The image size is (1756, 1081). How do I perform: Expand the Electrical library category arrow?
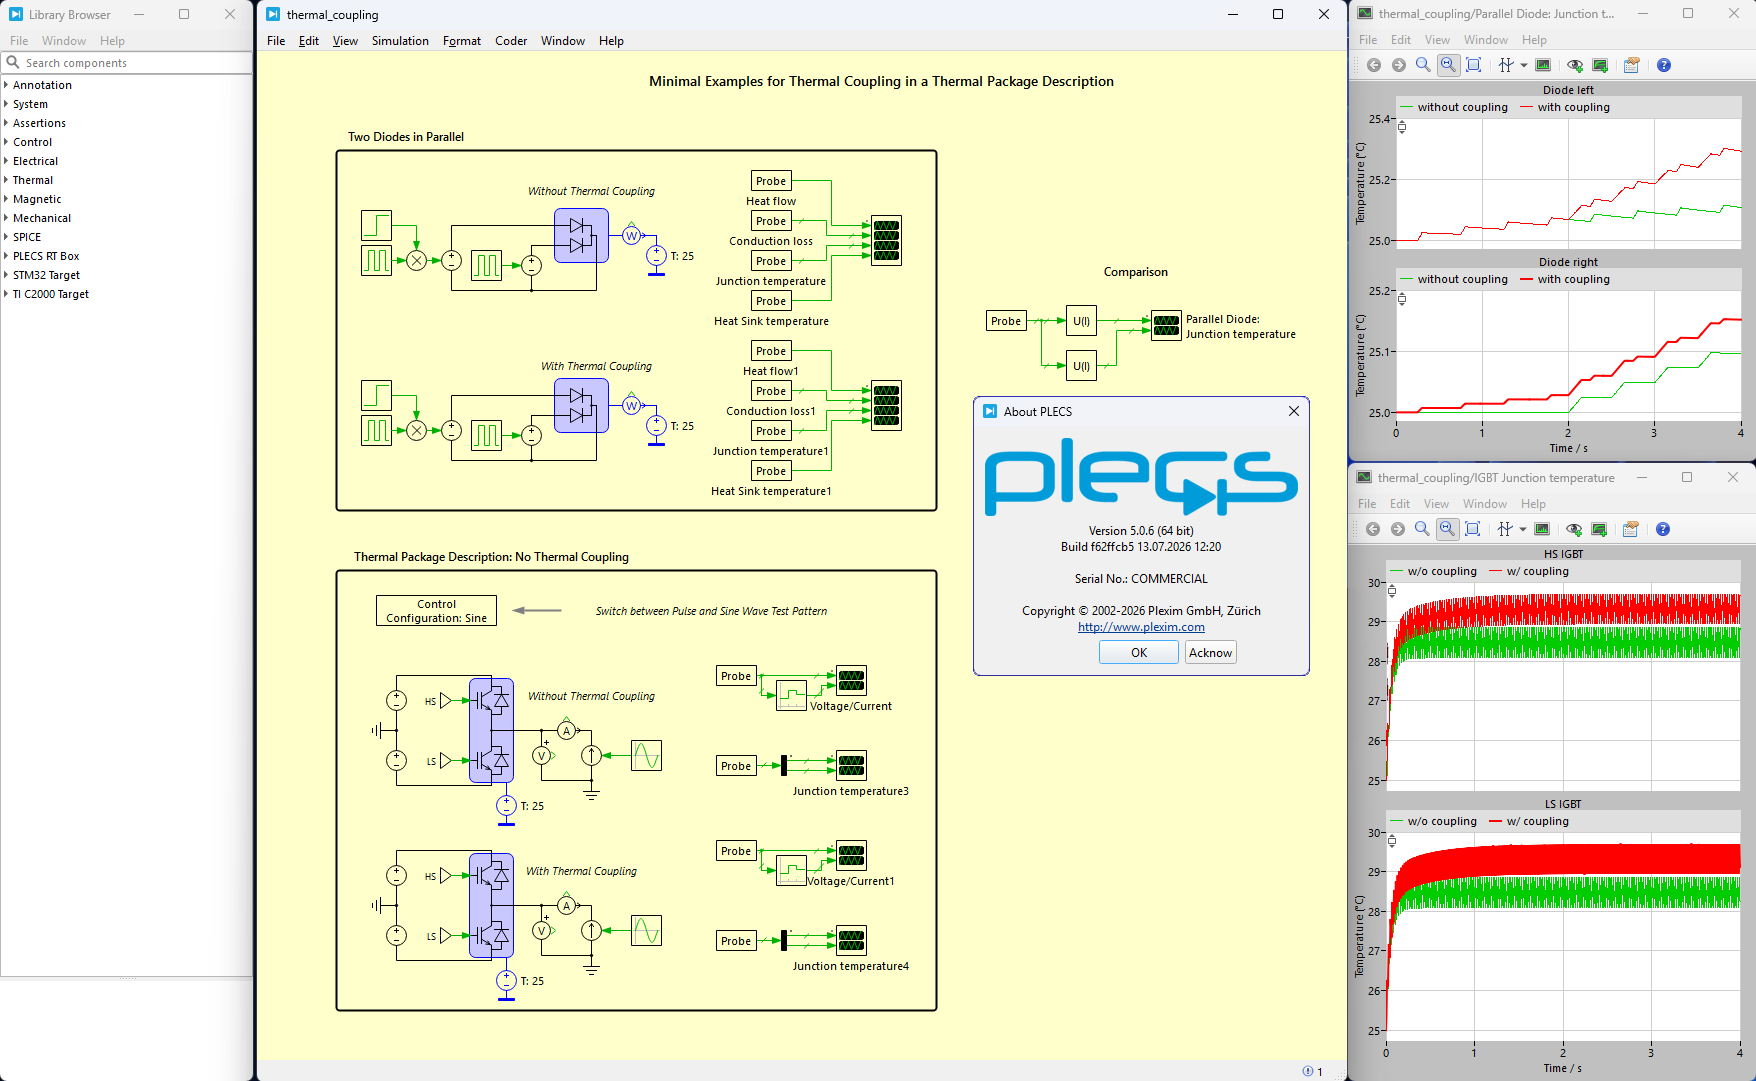[x=6, y=161]
